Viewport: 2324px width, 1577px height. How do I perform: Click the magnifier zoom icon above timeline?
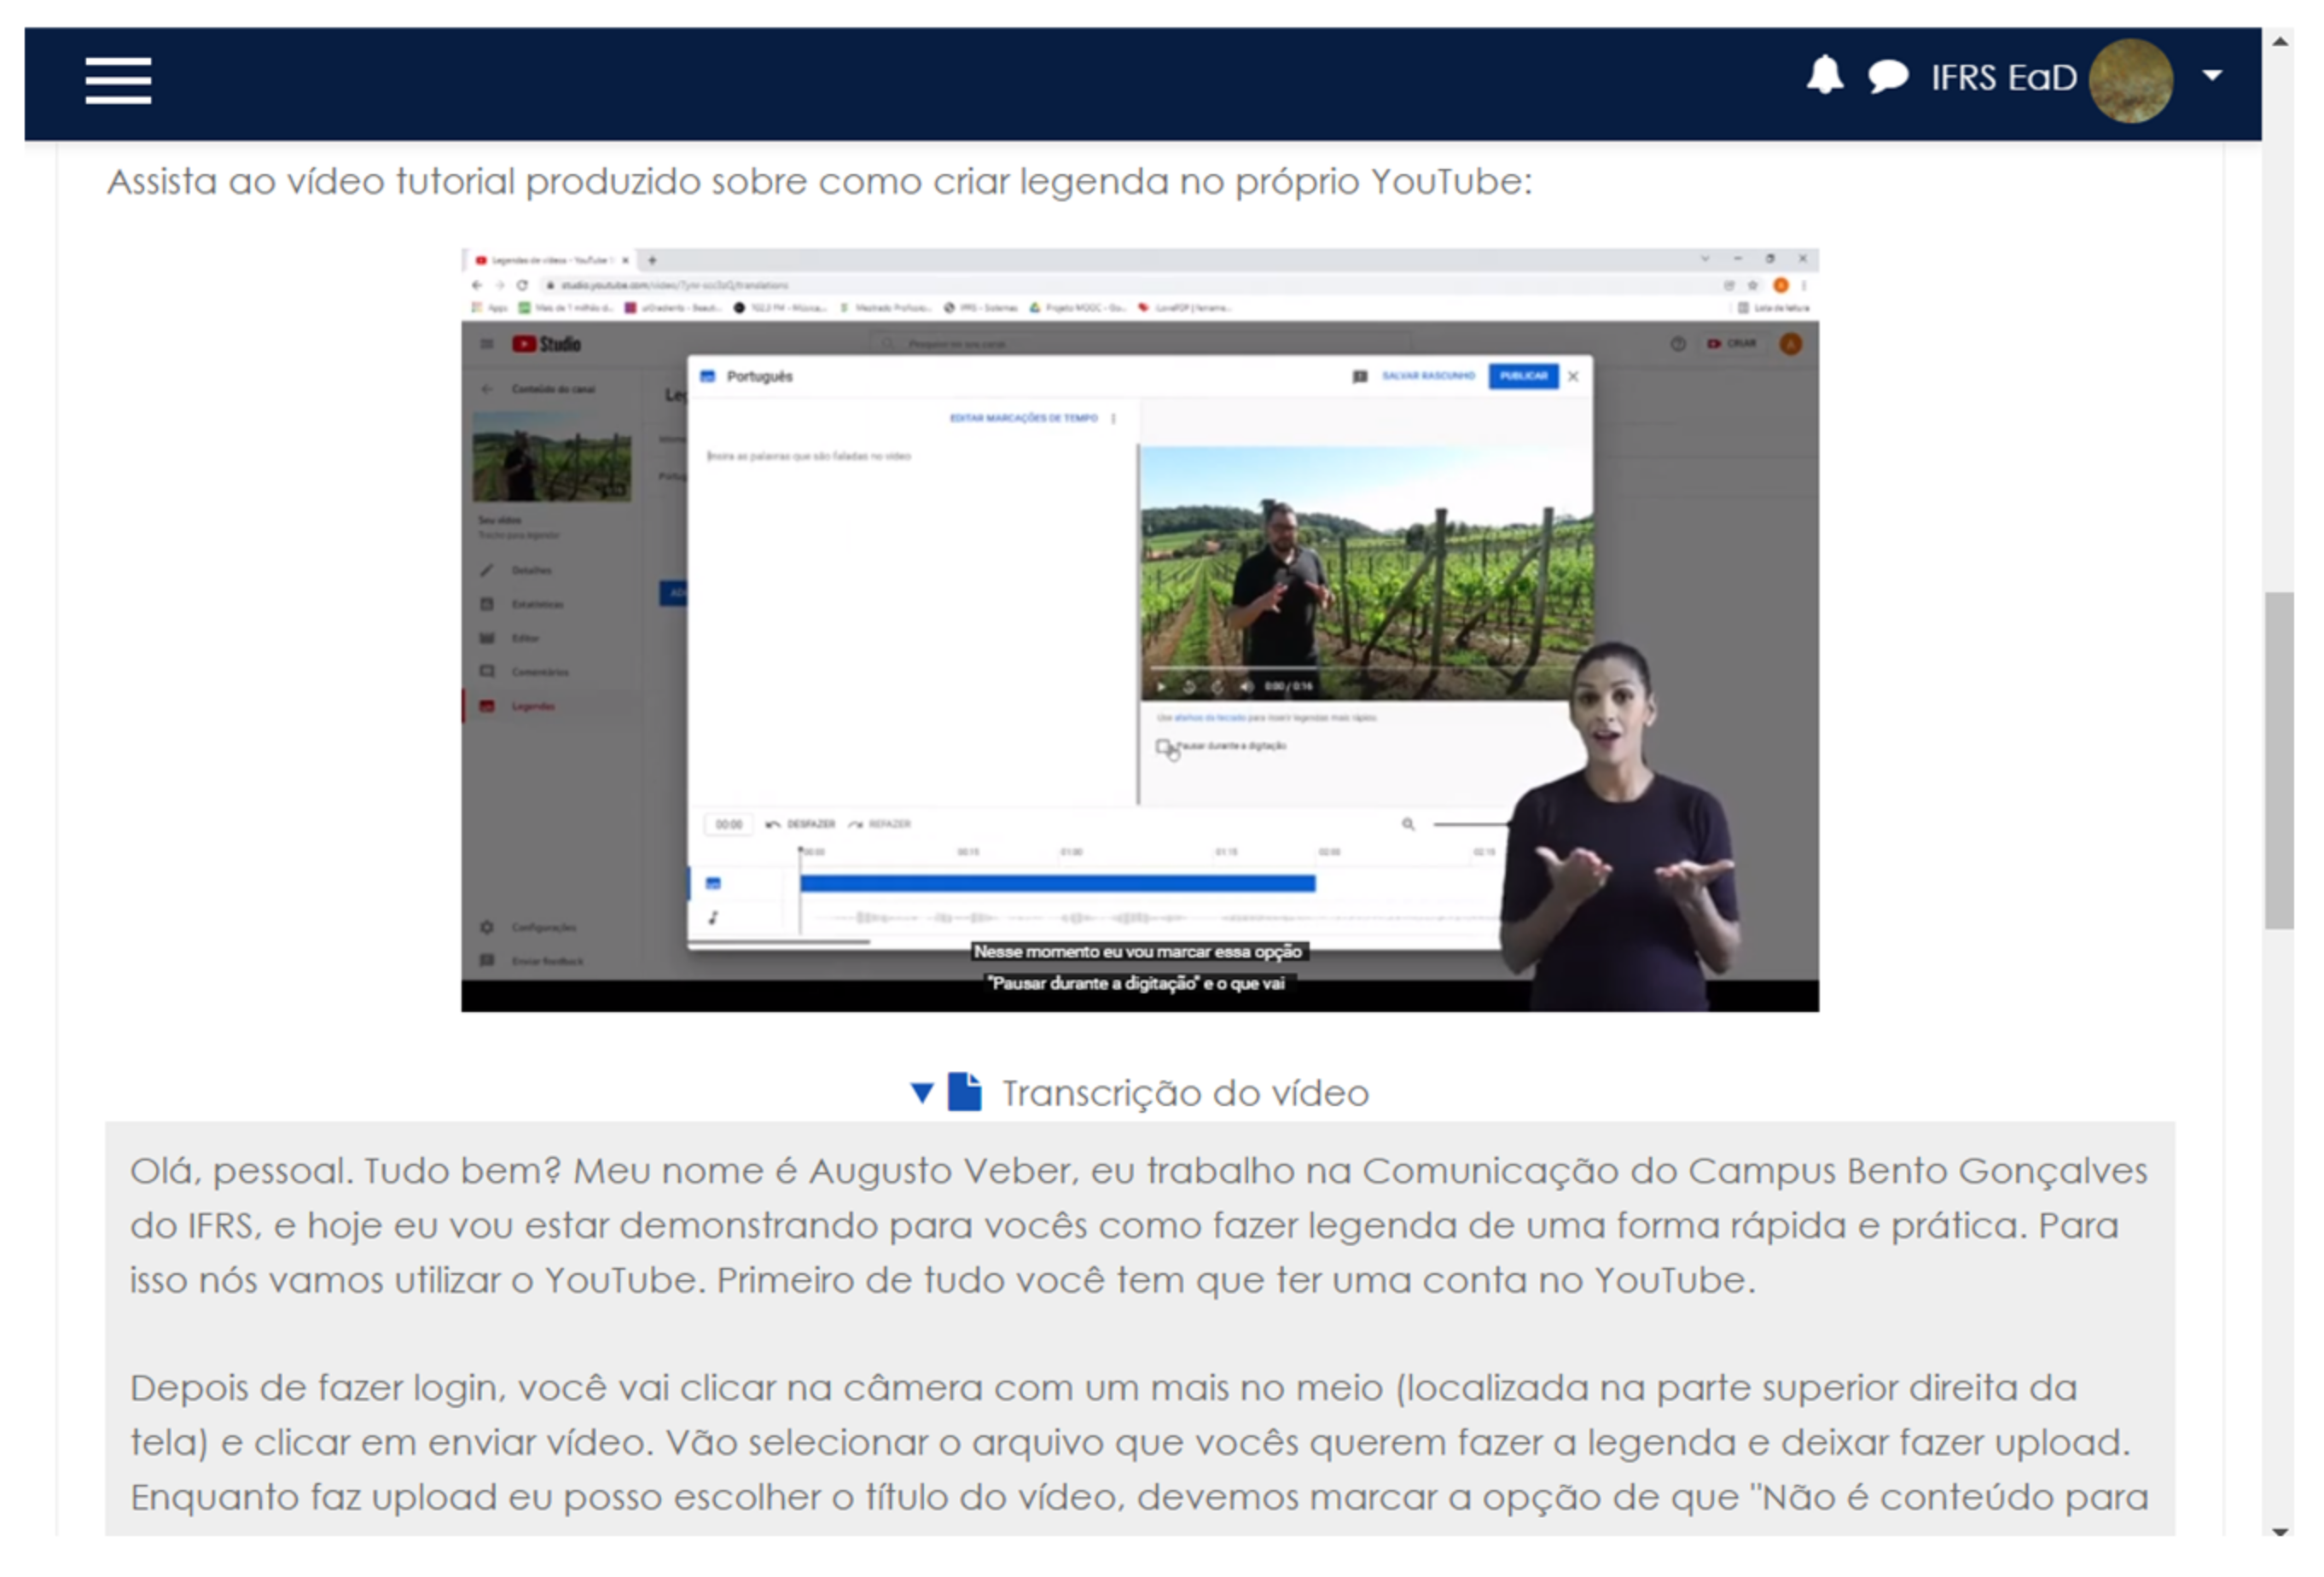pos(1408,824)
